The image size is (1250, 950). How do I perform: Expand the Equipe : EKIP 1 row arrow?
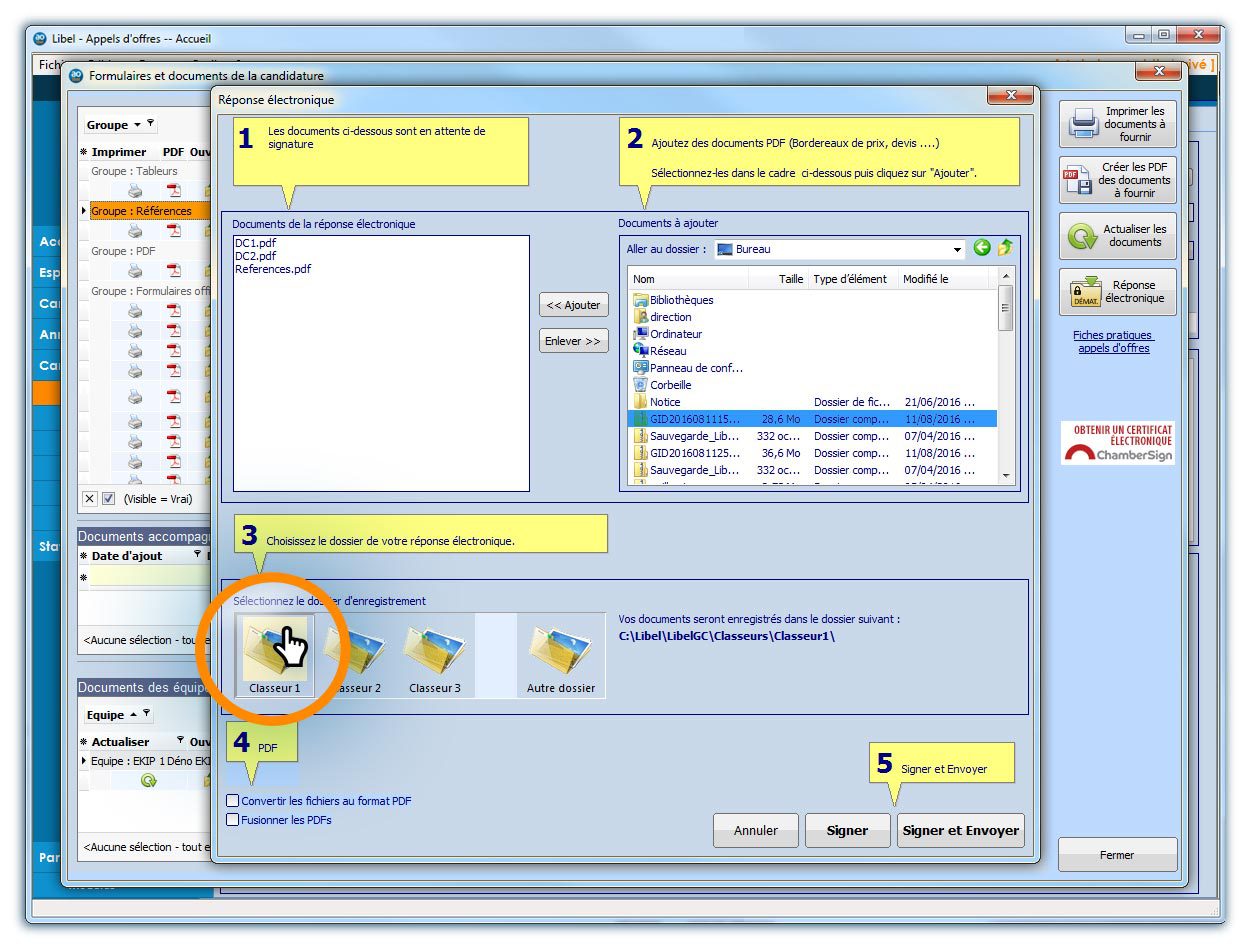click(x=84, y=761)
